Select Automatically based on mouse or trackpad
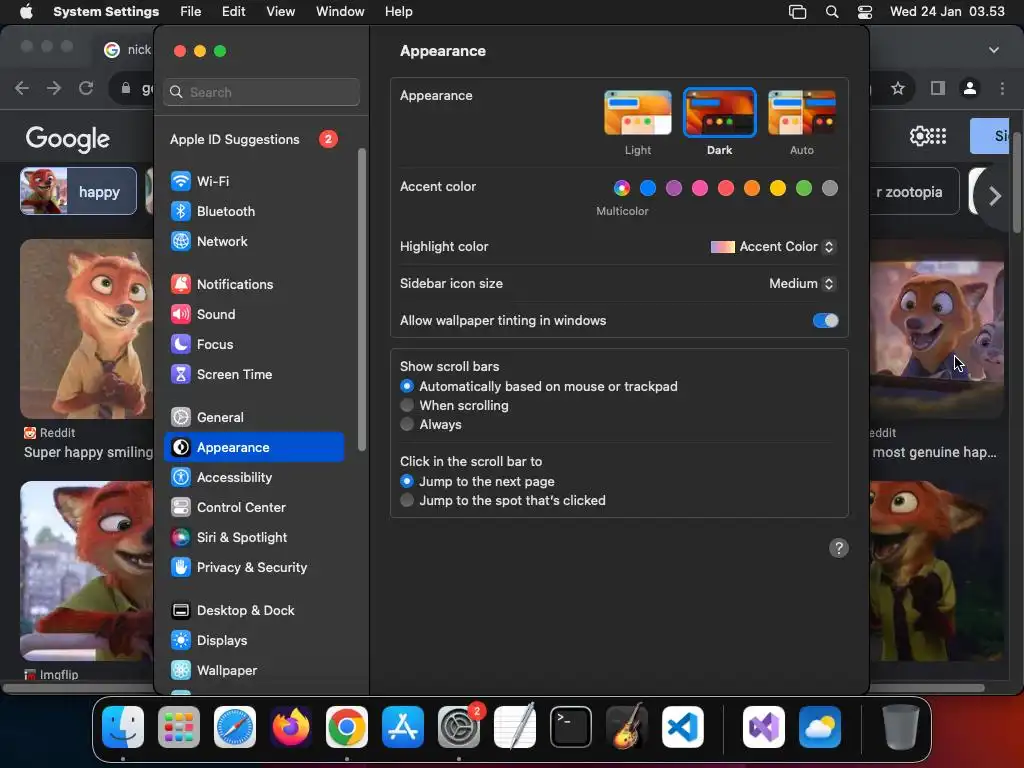1024x768 pixels. [407, 387]
